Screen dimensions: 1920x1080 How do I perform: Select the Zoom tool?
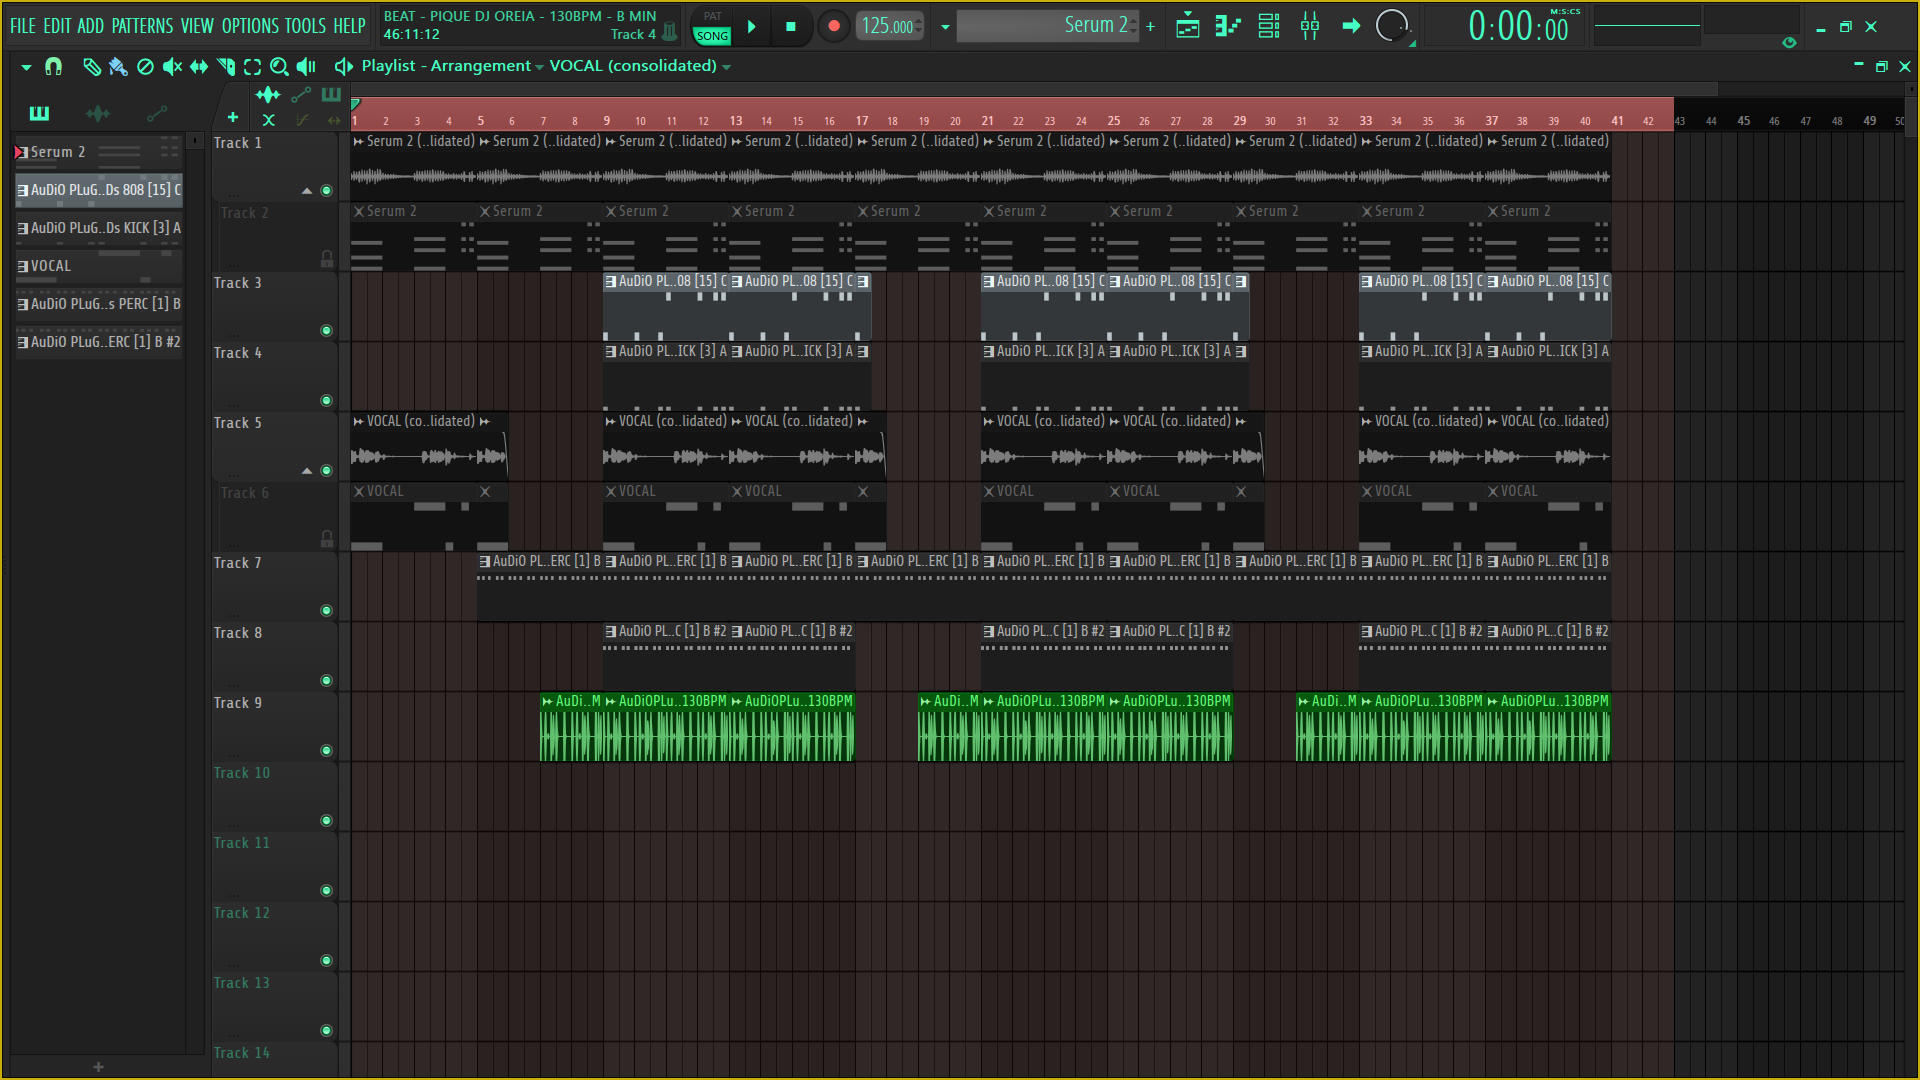279,67
